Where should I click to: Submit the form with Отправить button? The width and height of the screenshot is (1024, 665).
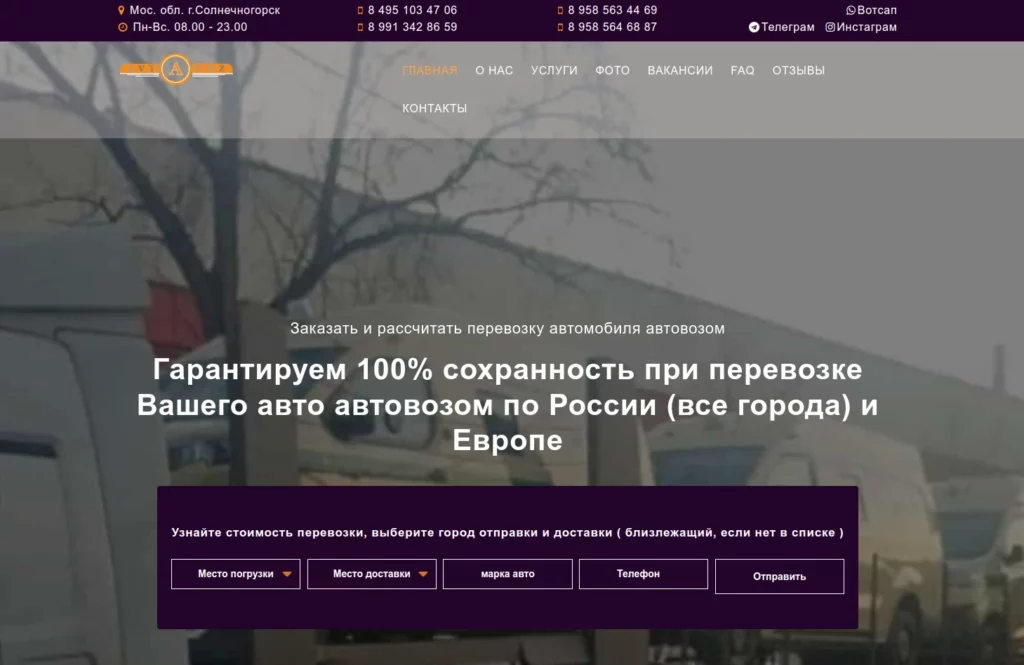[x=779, y=577]
